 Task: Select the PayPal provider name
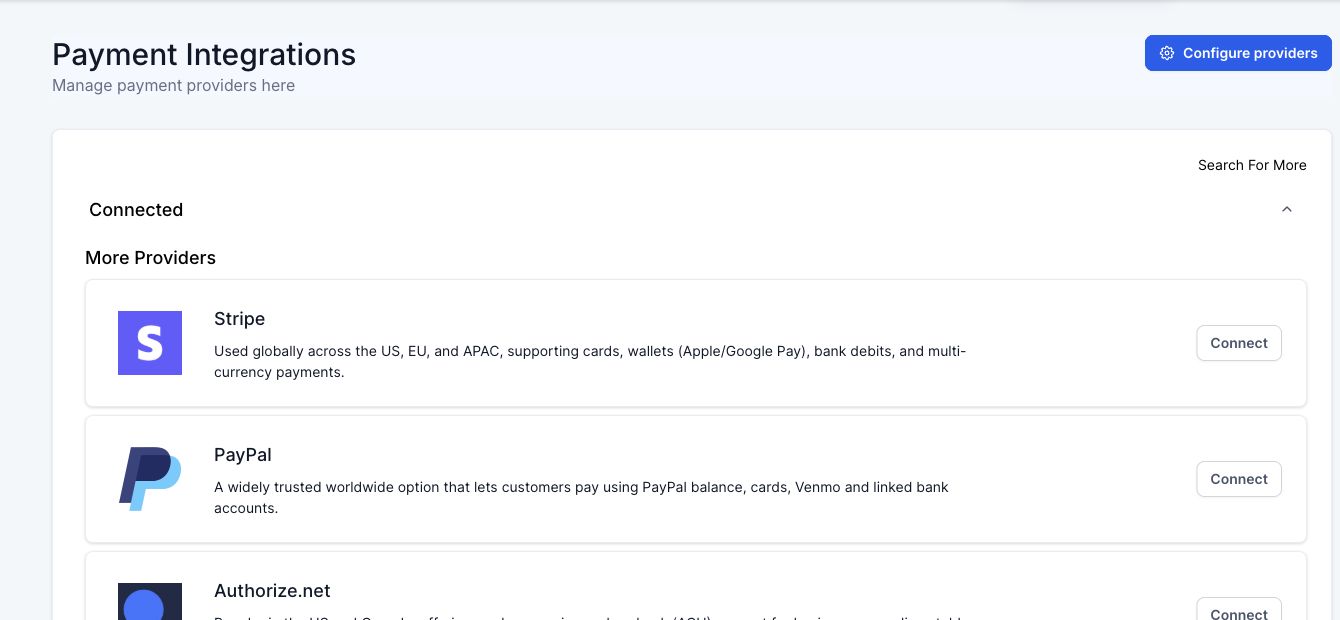pos(243,455)
